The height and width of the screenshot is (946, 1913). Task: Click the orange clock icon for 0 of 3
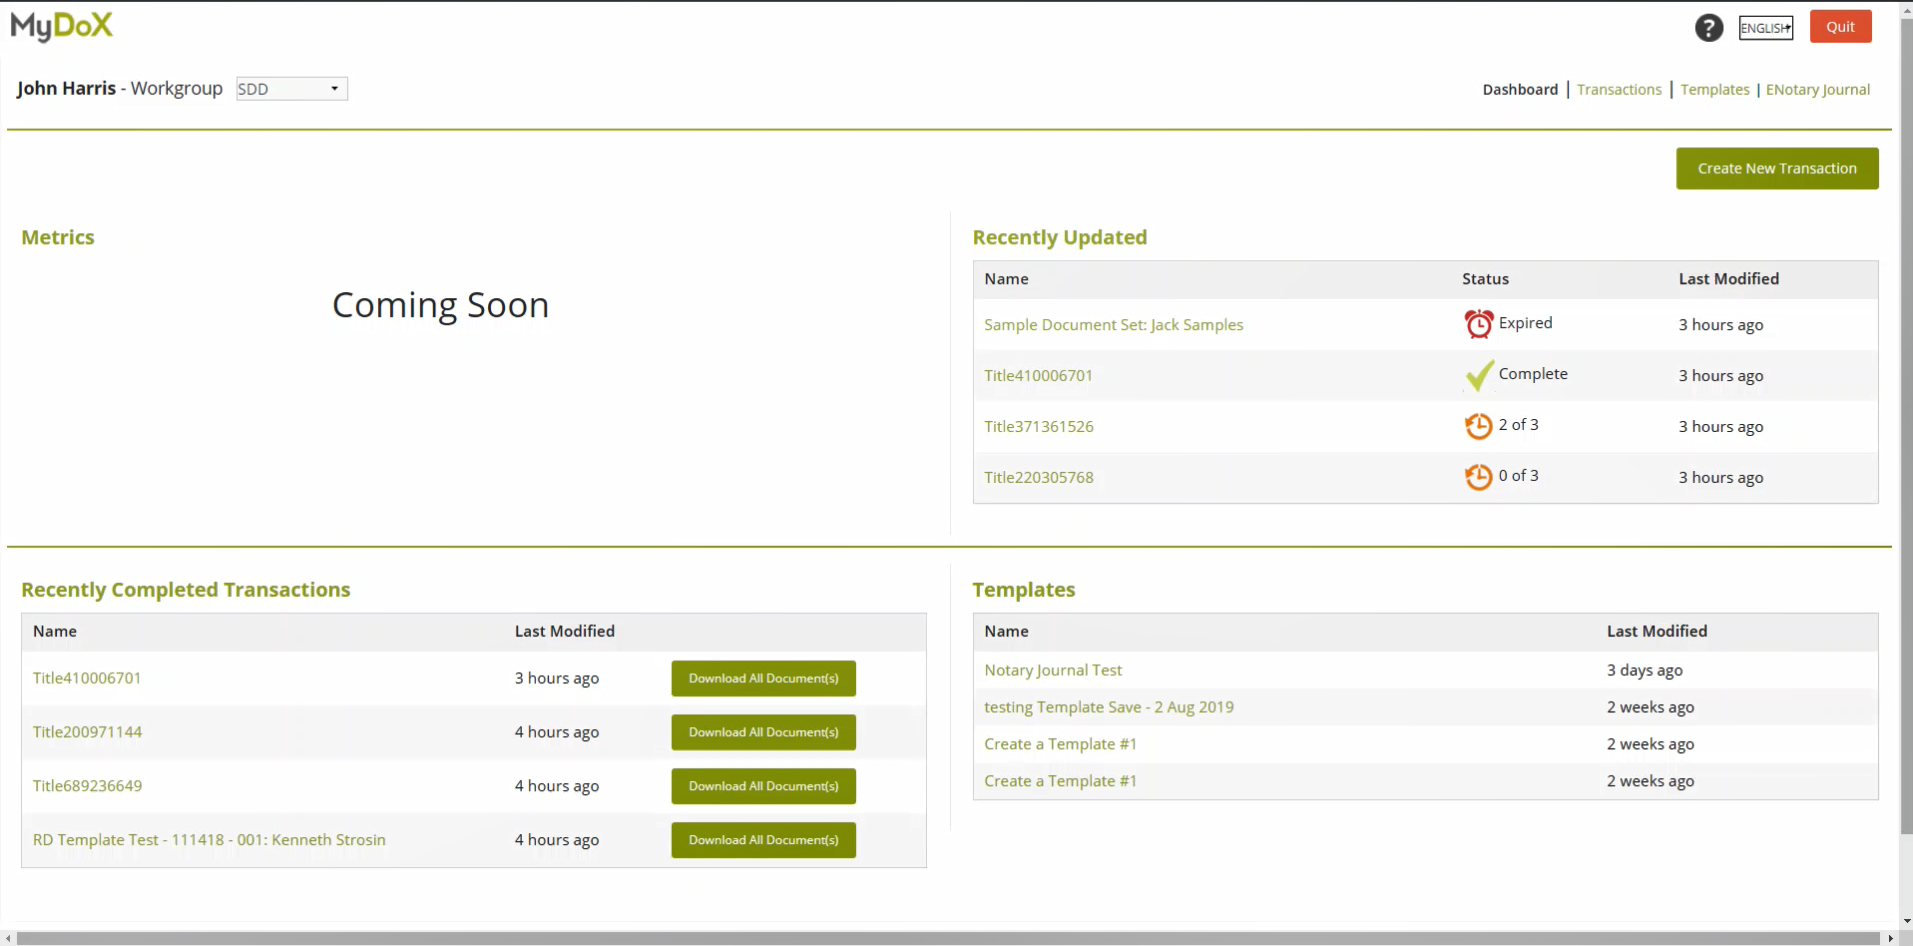tap(1478, 477)
